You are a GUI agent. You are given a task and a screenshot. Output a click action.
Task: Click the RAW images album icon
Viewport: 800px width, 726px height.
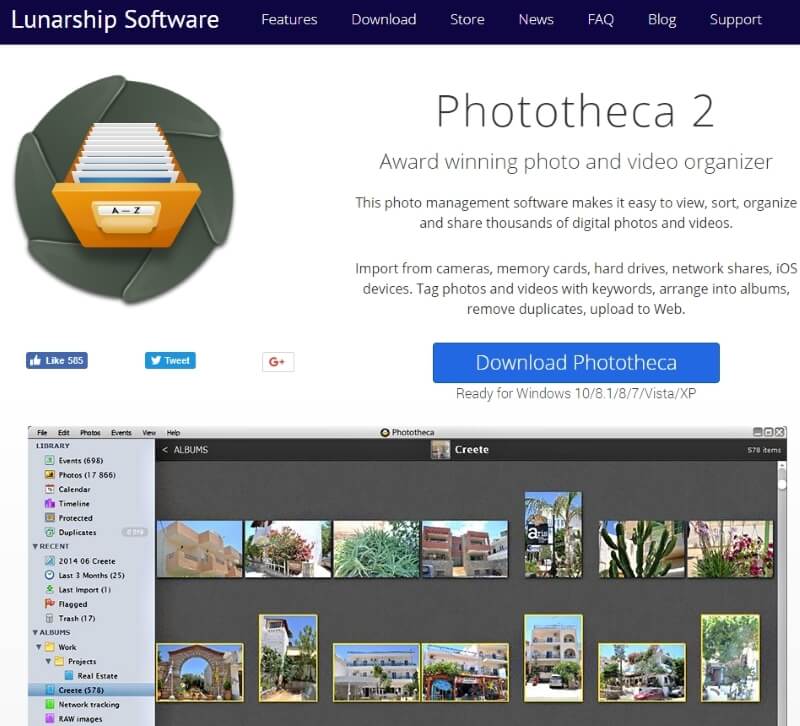(50, 718)
